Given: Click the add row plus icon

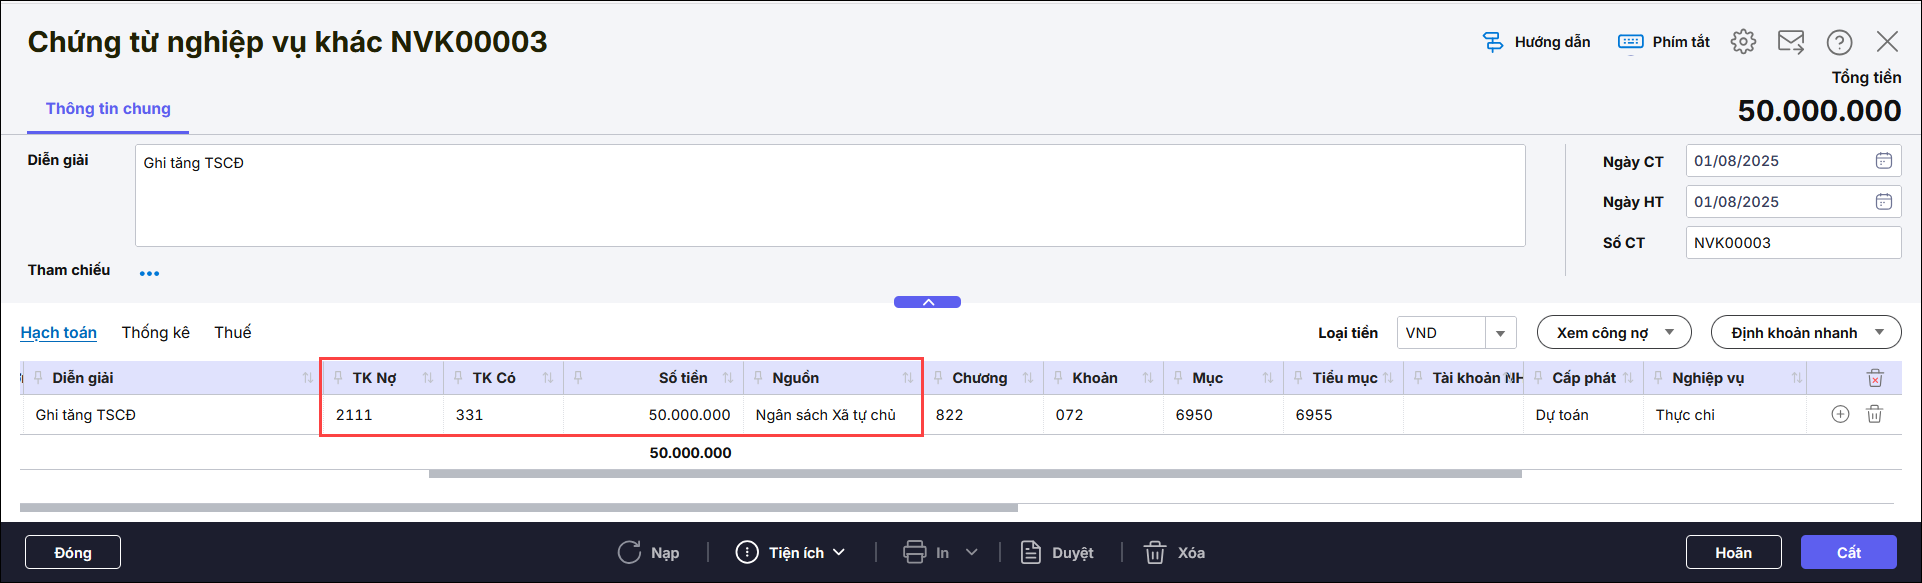Looking at the screenshot, I should pyautogui.click(x=1840, y=414).
